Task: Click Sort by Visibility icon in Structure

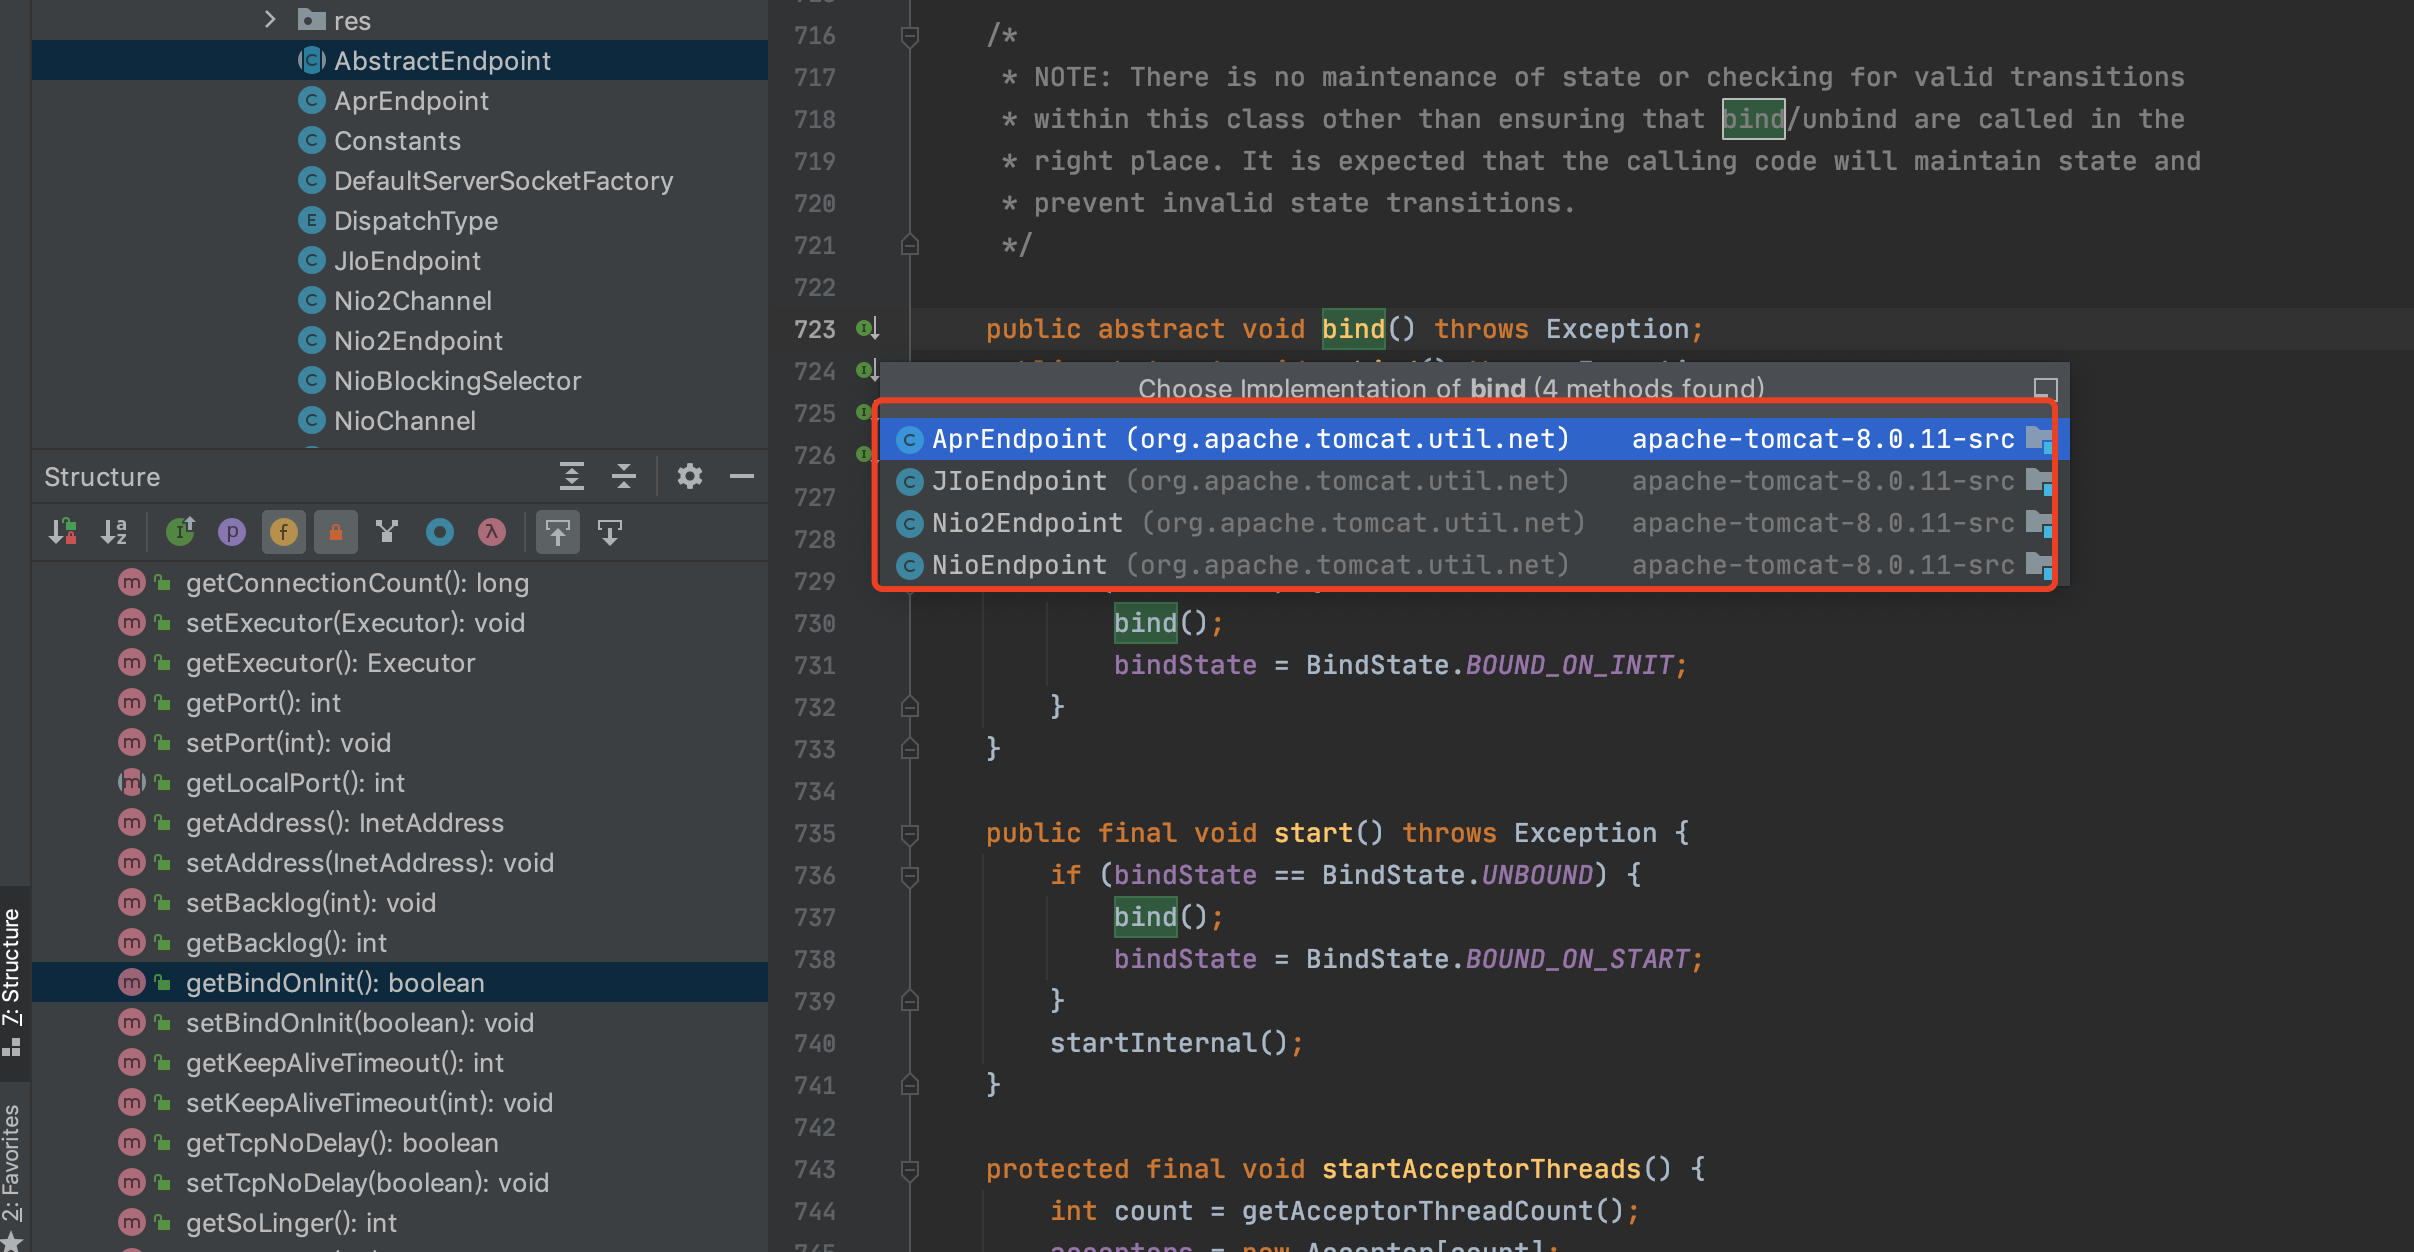Action: (x=63, y=532)
